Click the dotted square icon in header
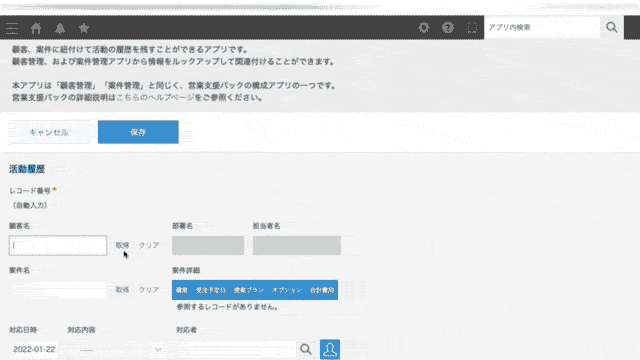 tap(472, 28)
